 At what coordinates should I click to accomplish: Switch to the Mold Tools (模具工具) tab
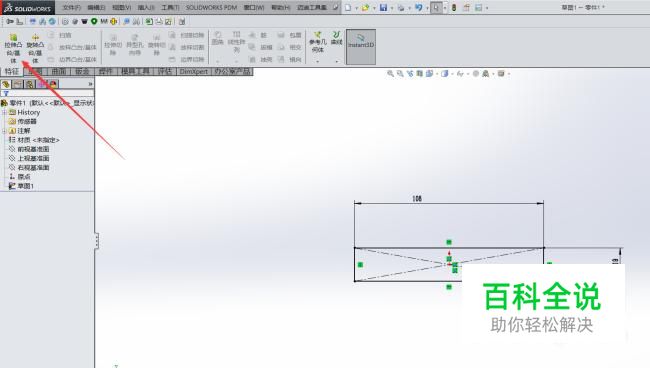[135, 71]
